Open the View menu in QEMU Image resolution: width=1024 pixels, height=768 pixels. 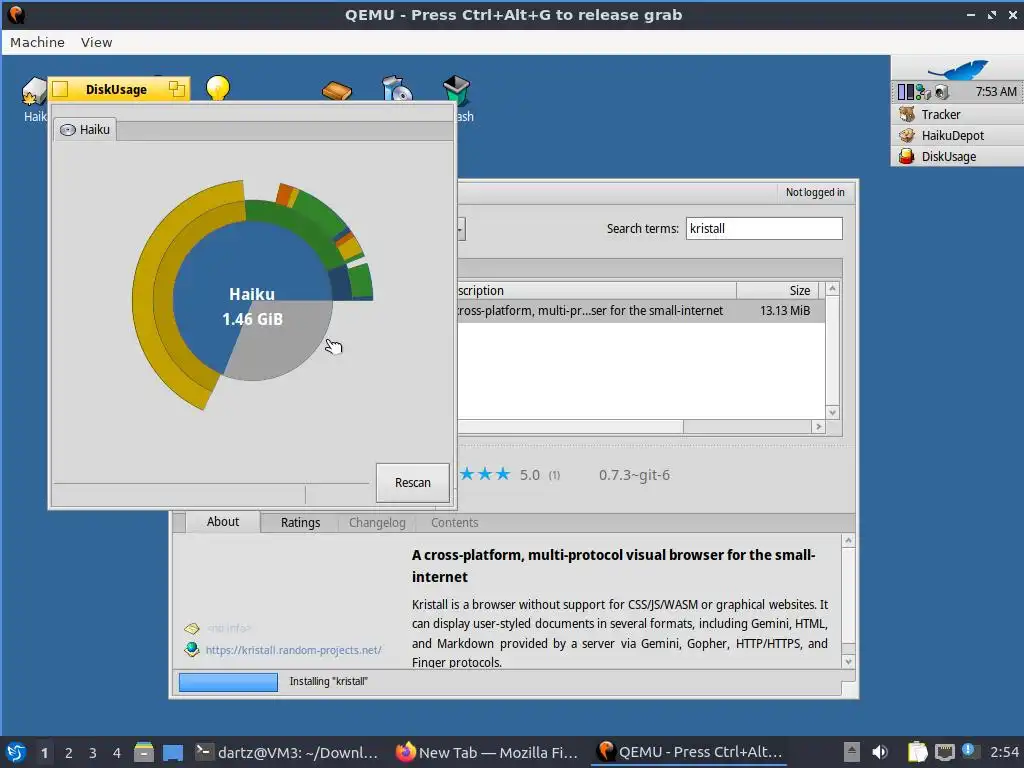coord(97,42)
